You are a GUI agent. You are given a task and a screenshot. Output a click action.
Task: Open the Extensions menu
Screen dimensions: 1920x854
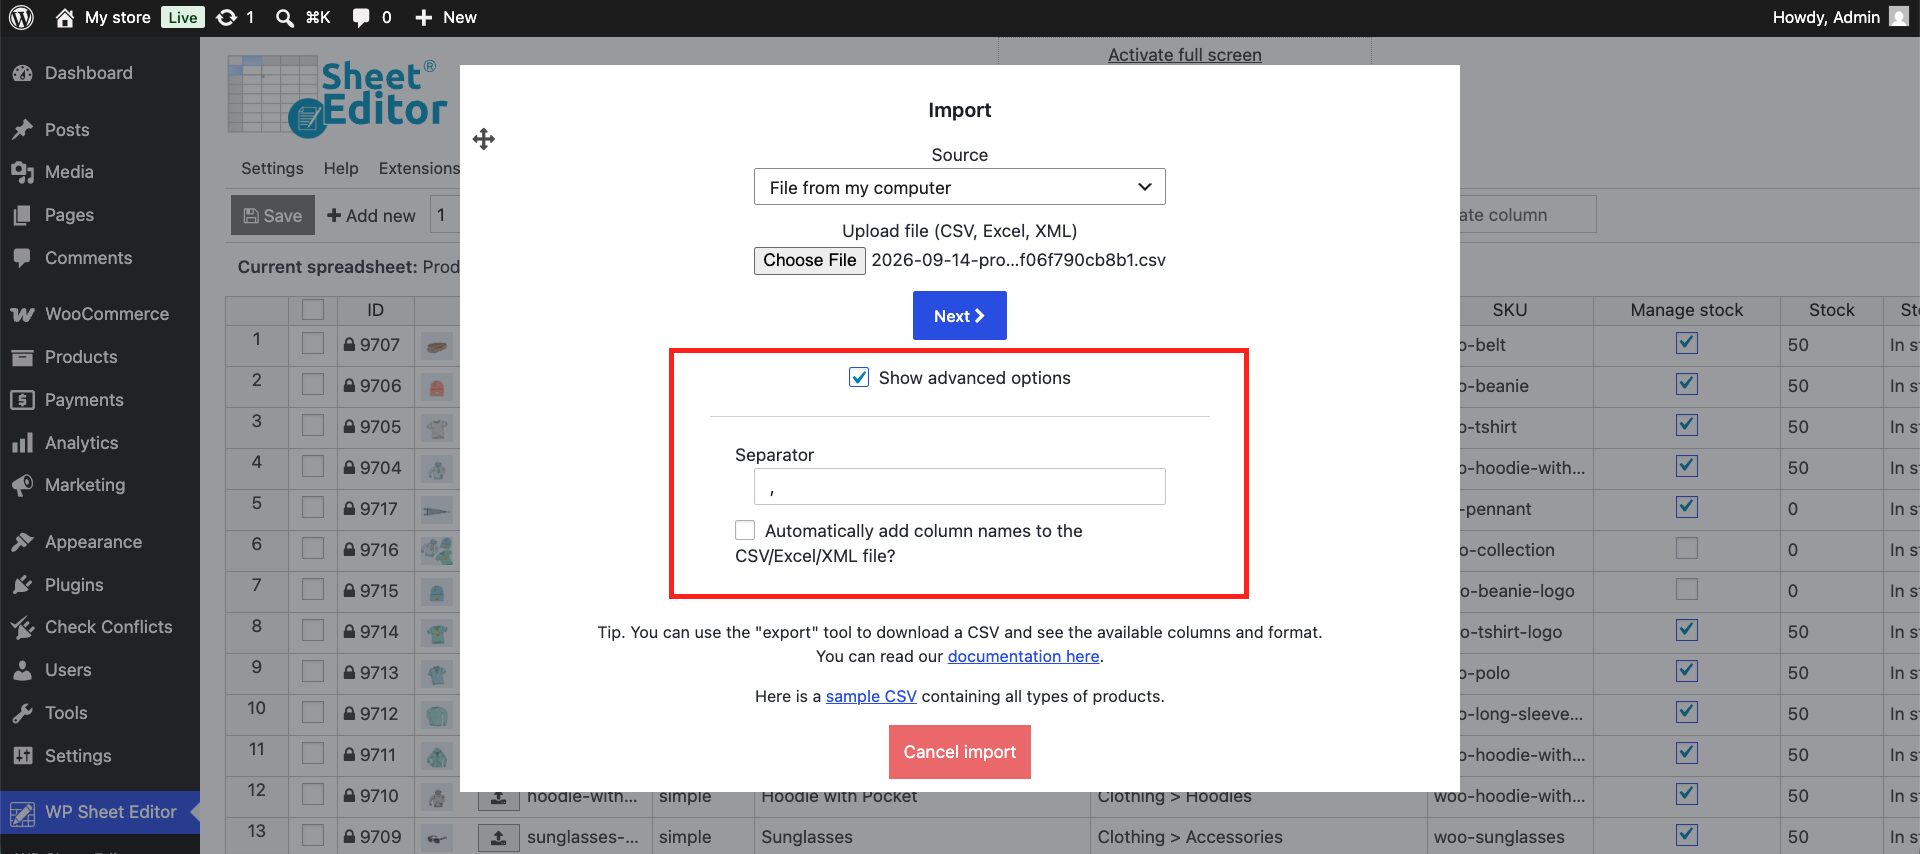pyautogui.click(x=419, y=168)
